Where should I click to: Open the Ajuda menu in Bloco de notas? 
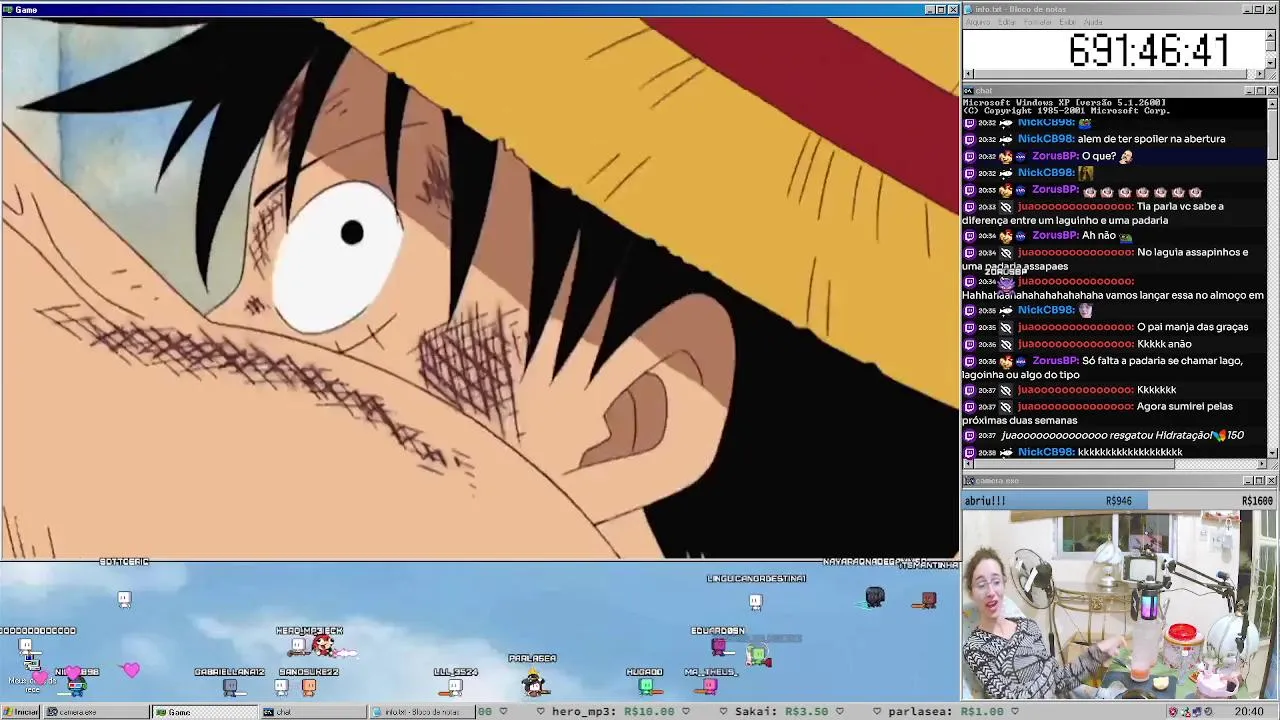pyautogui.click(x=1094, y=22)
